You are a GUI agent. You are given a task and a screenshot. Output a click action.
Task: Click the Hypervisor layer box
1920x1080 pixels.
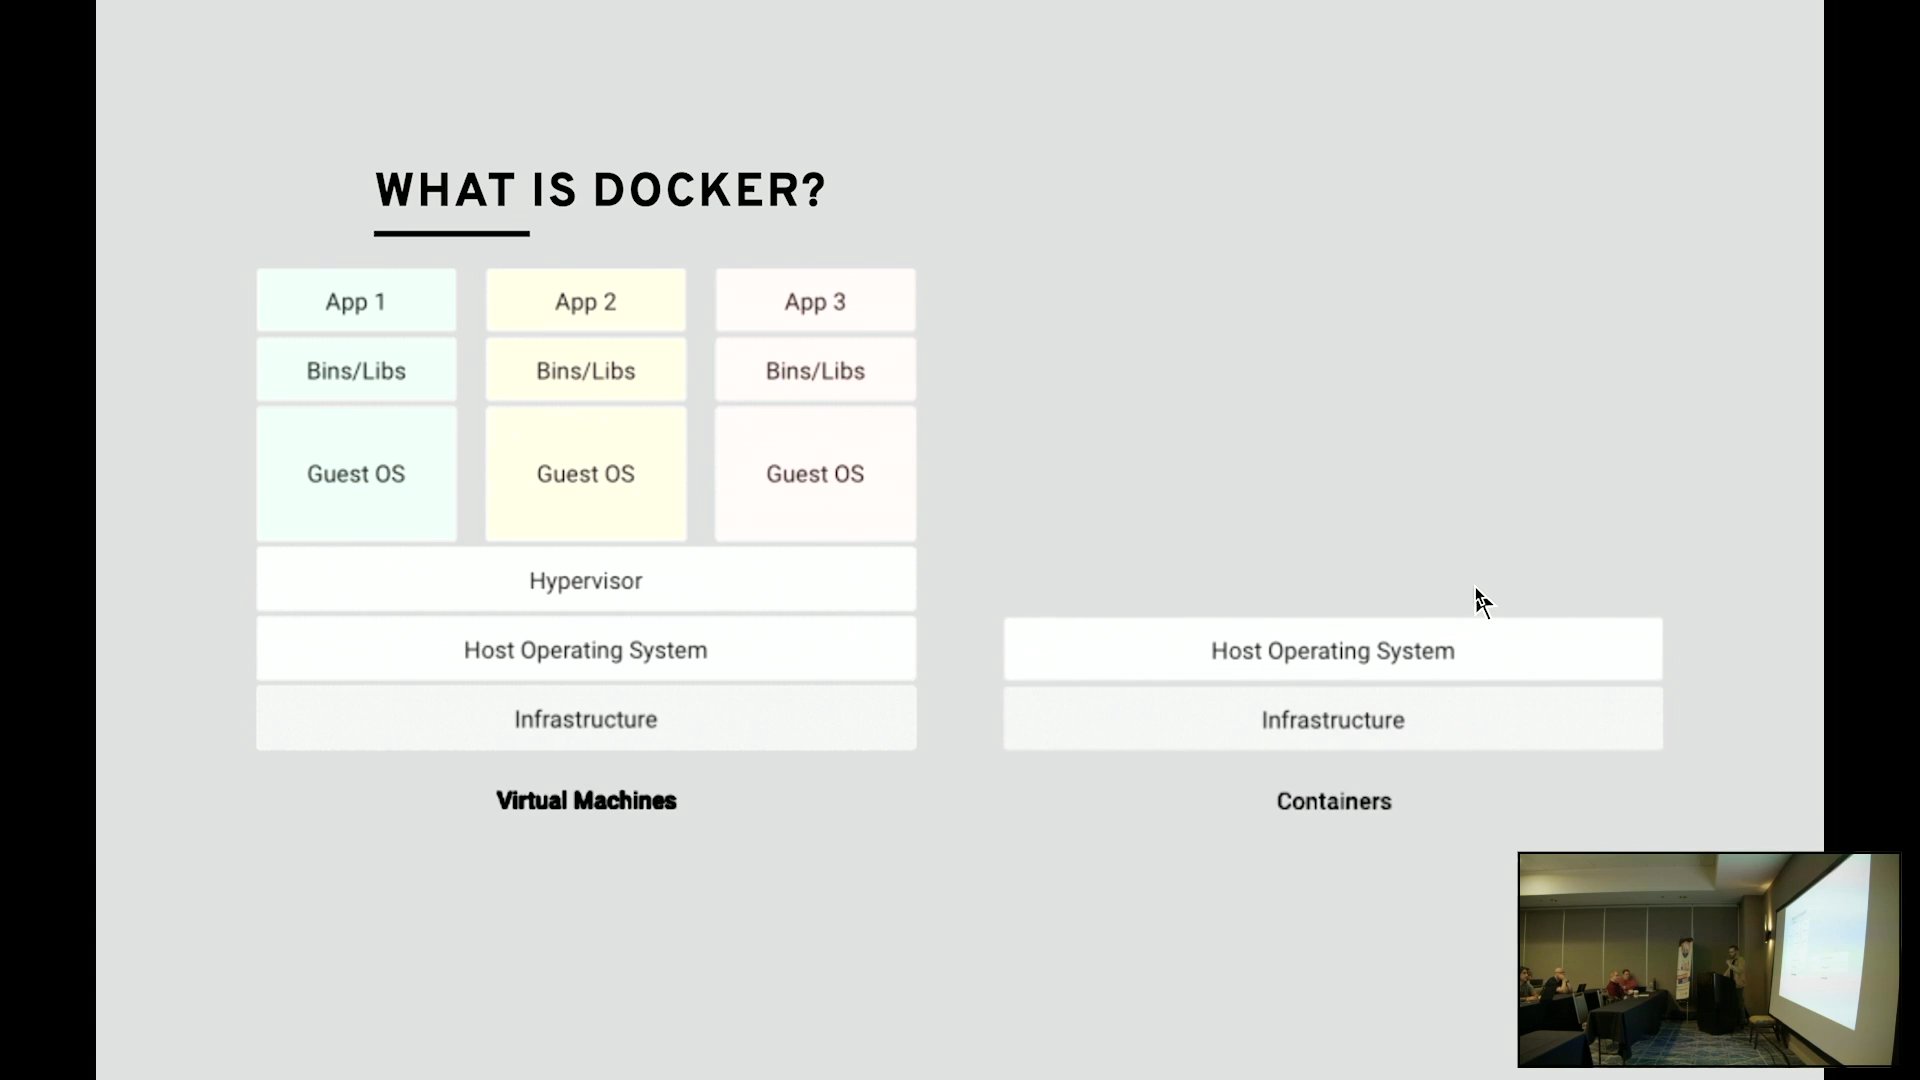click(x=586, y=580)
